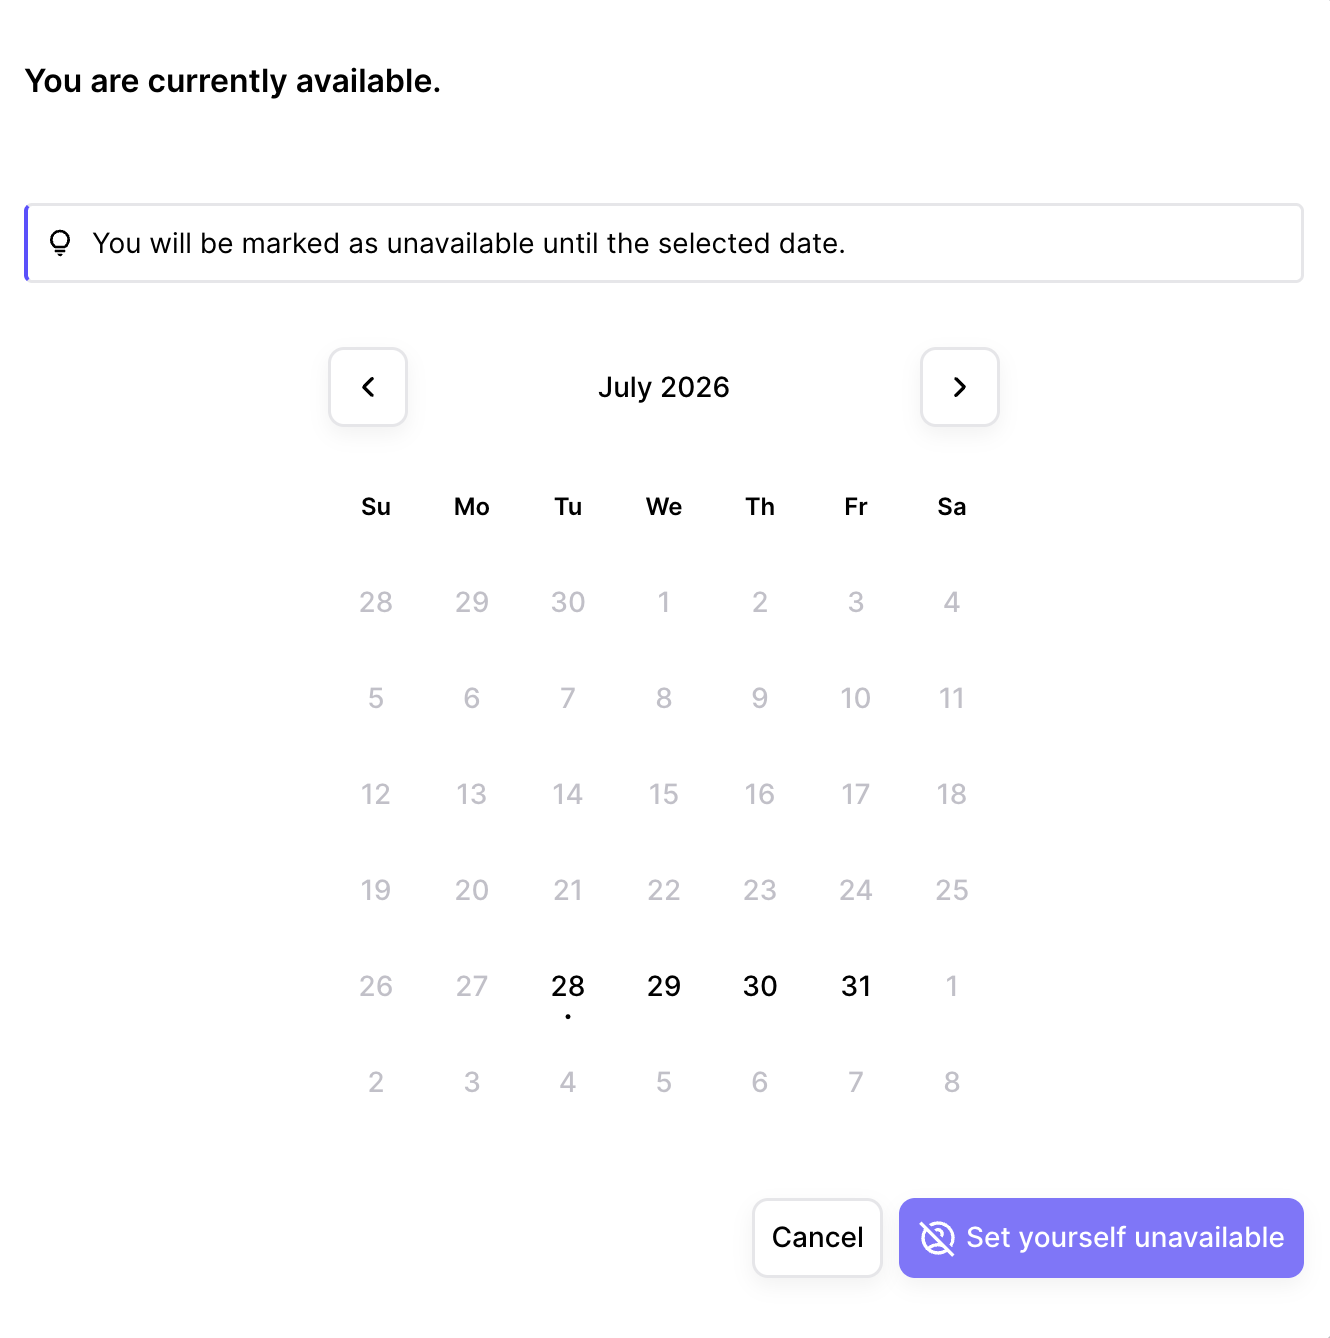Click the crossed-out icon on unavailable button
1330x1338 pixels.
[x=937, y=1238]
